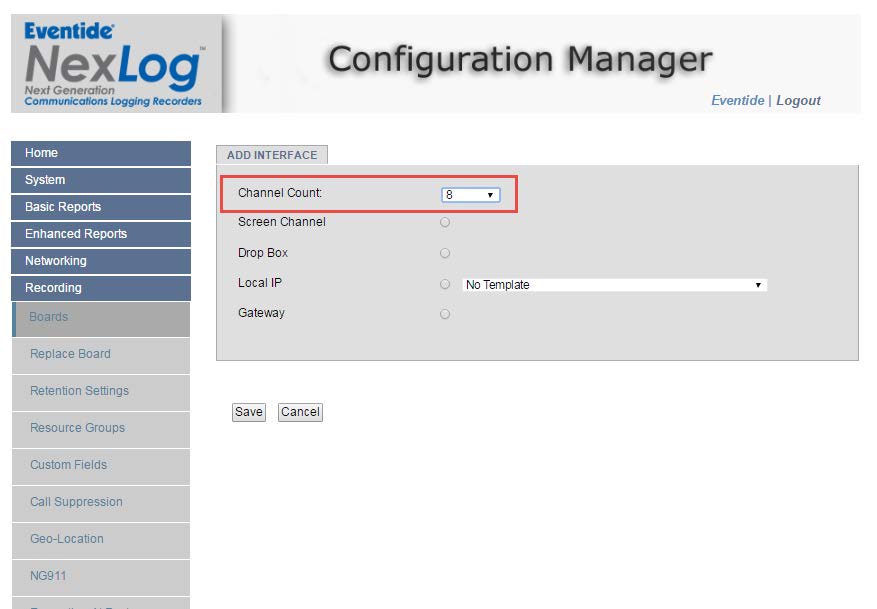Cancel adding the interface

point(299,411)
